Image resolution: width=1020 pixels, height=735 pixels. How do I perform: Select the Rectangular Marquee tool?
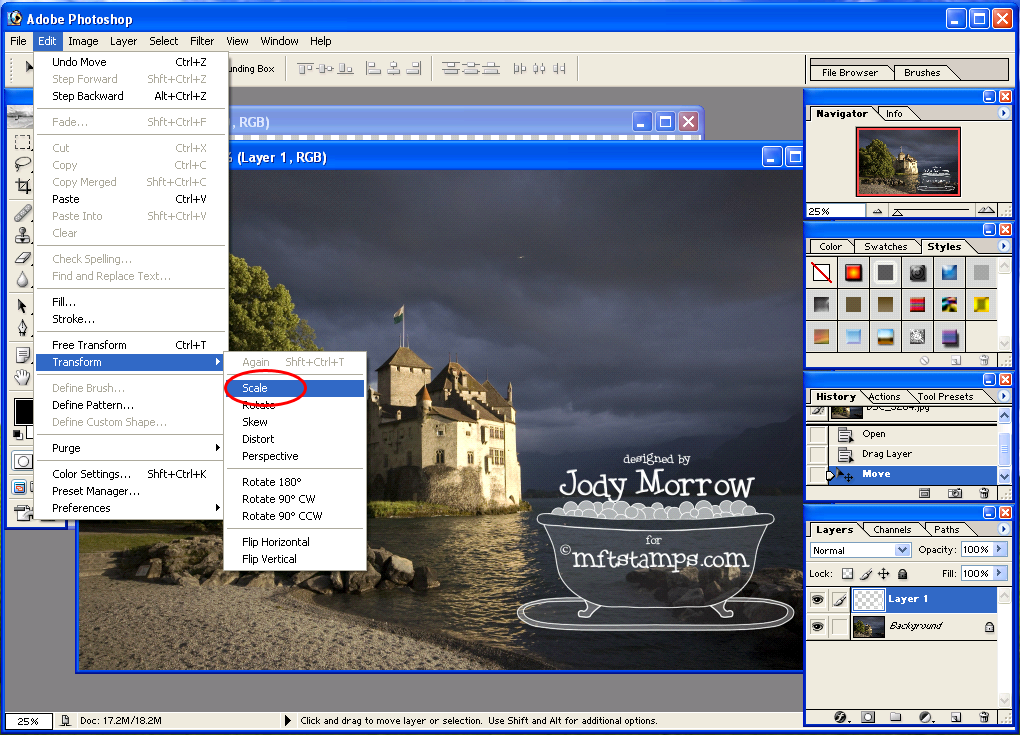click(x=22, y=142)
